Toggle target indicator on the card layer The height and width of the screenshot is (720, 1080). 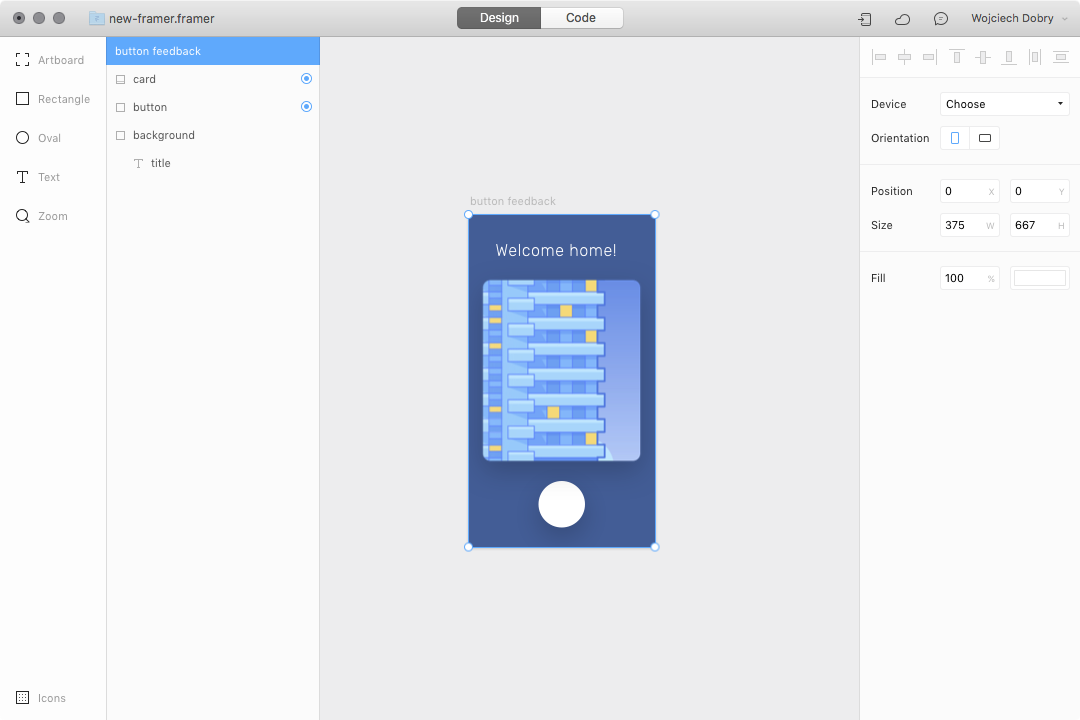[307, 78]
